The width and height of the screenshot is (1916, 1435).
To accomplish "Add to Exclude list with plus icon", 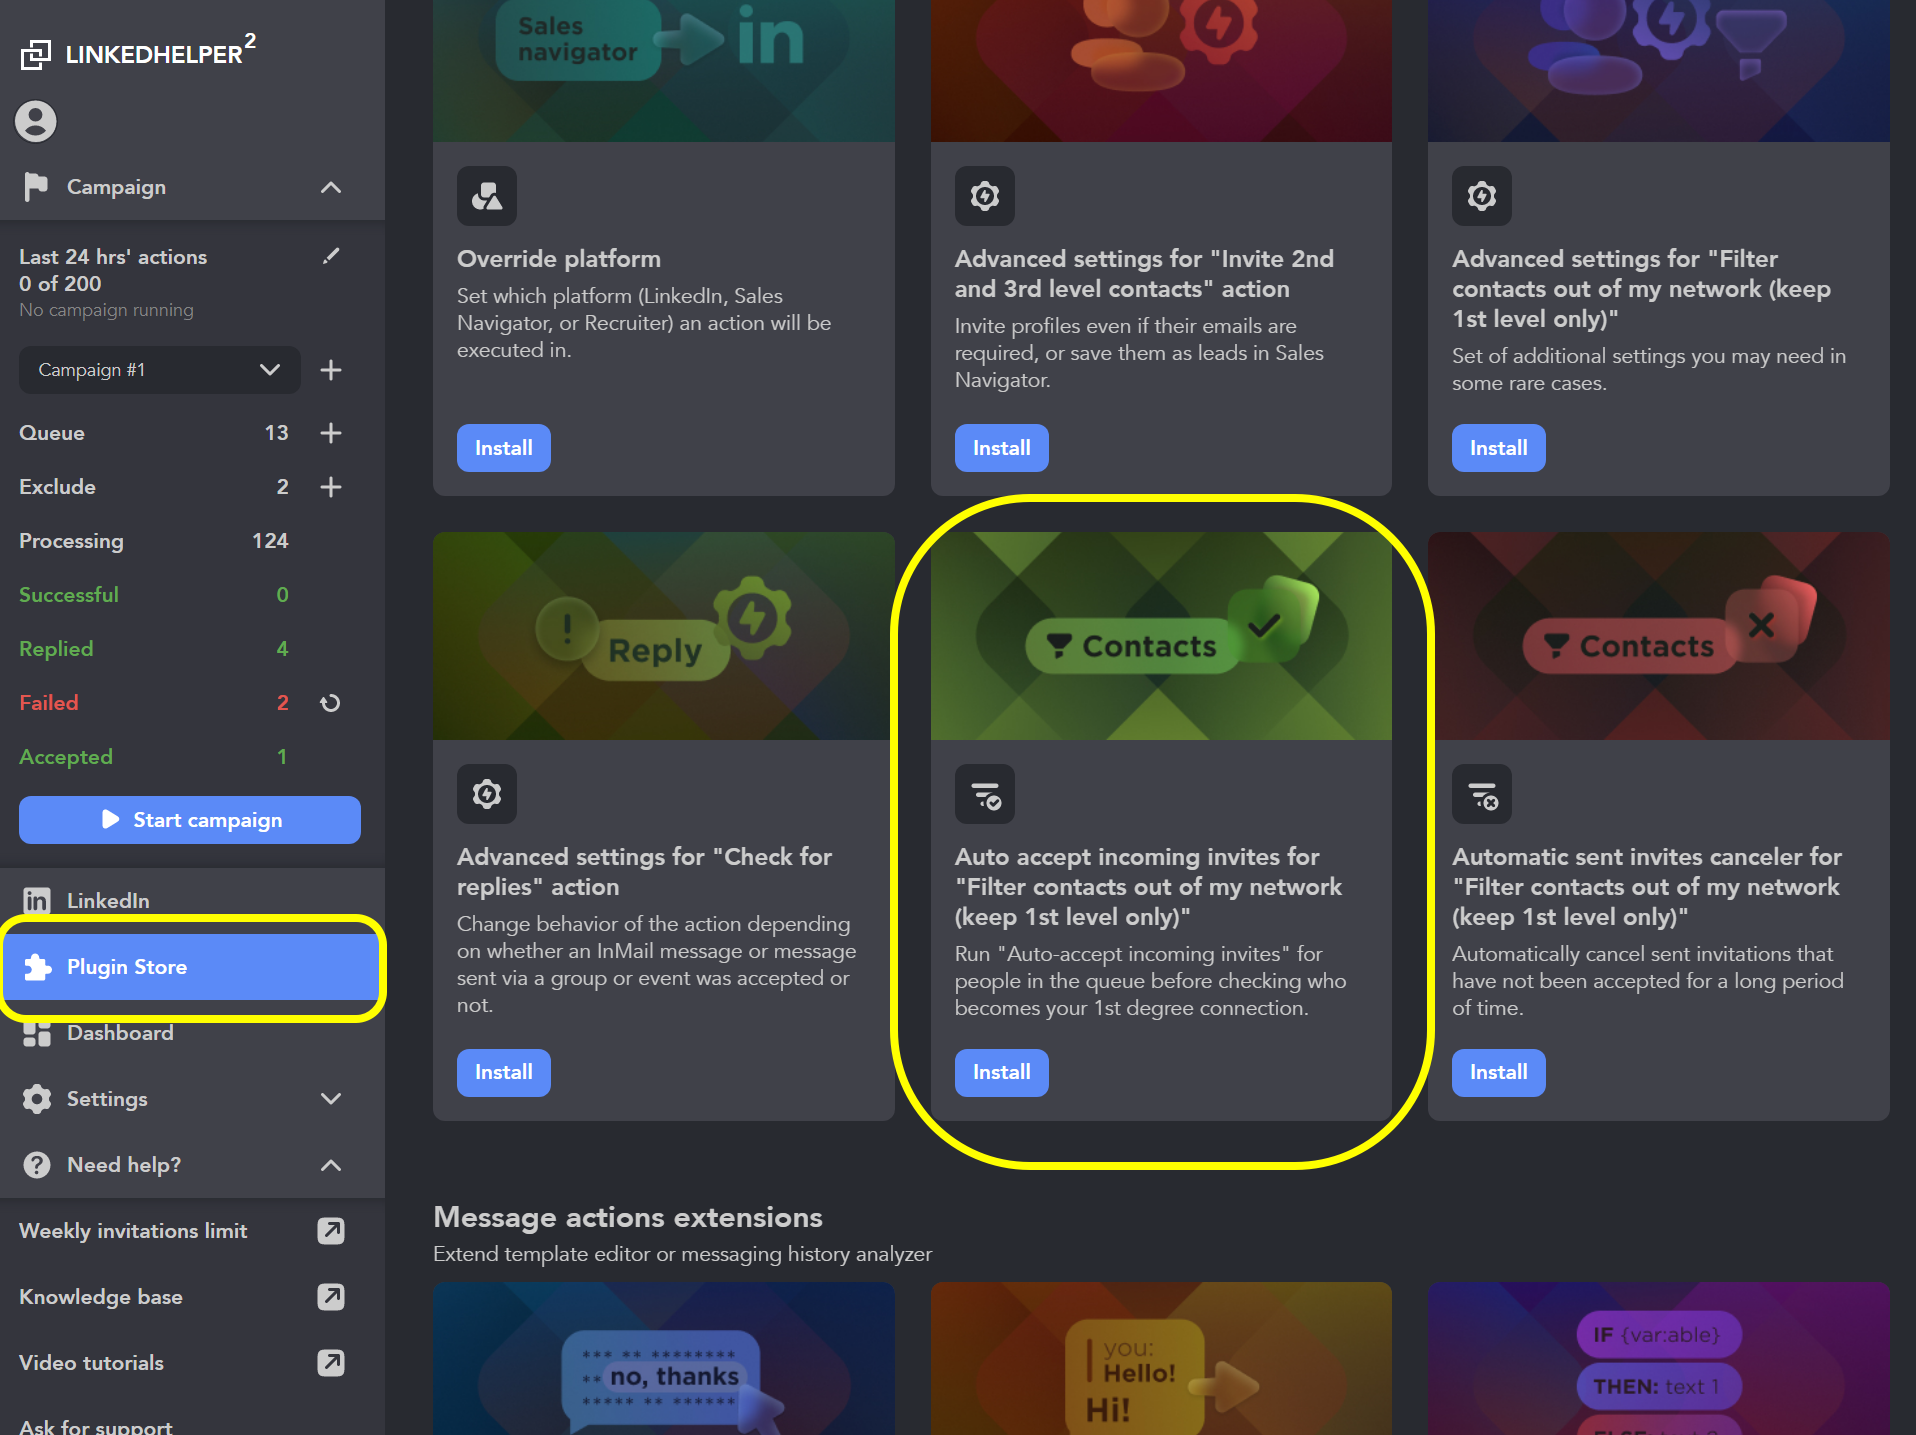I will click(331, 487).
